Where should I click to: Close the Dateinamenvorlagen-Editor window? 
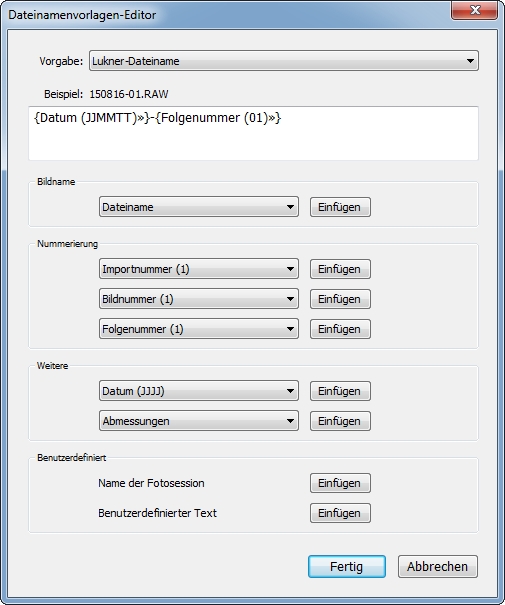tap(475, 10)
